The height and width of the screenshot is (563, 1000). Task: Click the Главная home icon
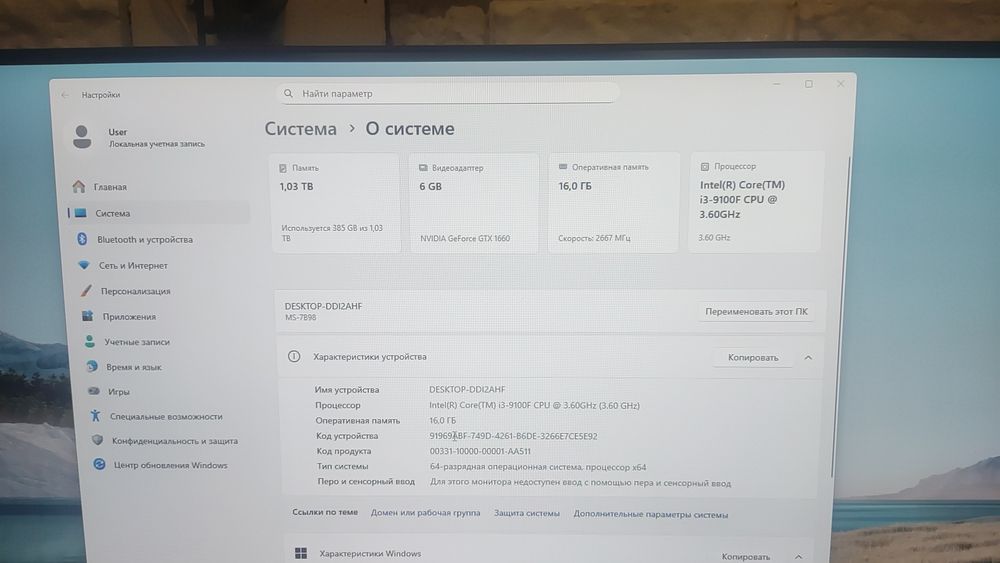[78, 186]
